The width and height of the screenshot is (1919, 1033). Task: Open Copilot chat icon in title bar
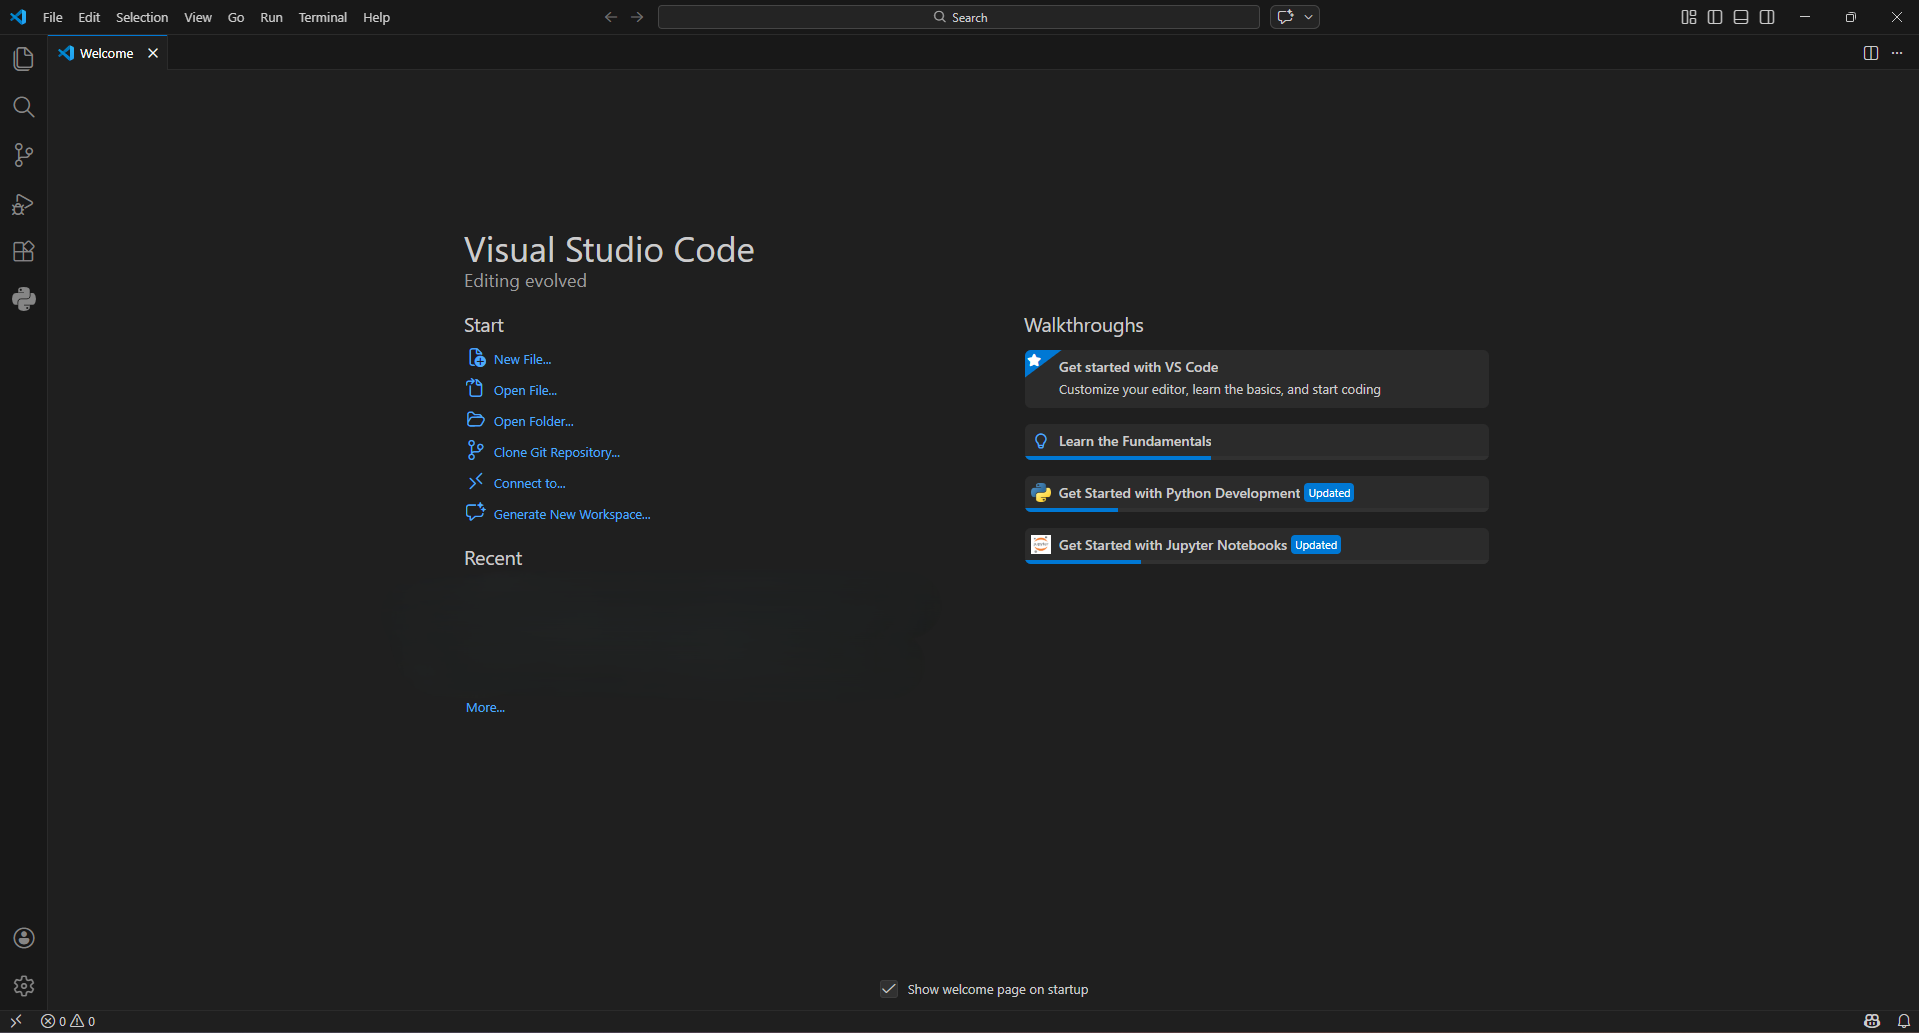[1286, 17]
